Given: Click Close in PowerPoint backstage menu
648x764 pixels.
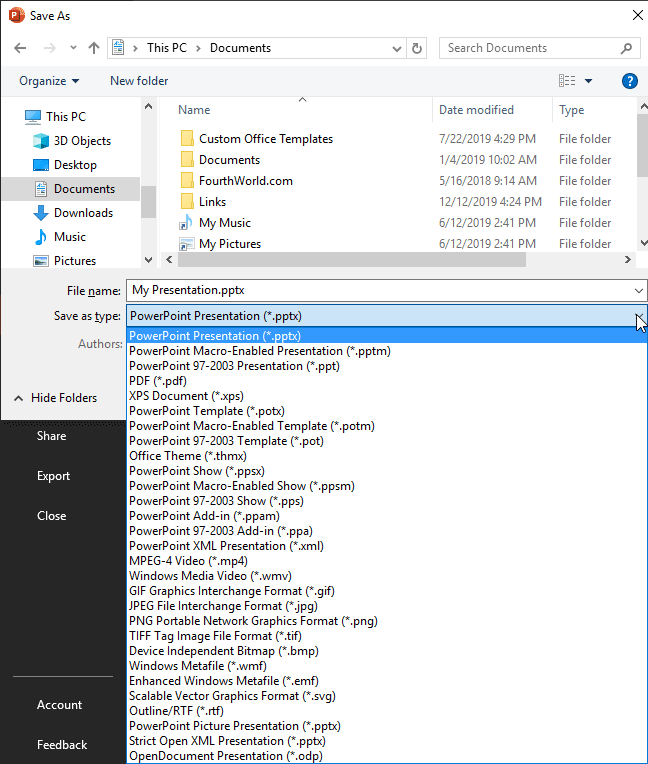Looking at the screenshot, I should [x=51, y=516].
